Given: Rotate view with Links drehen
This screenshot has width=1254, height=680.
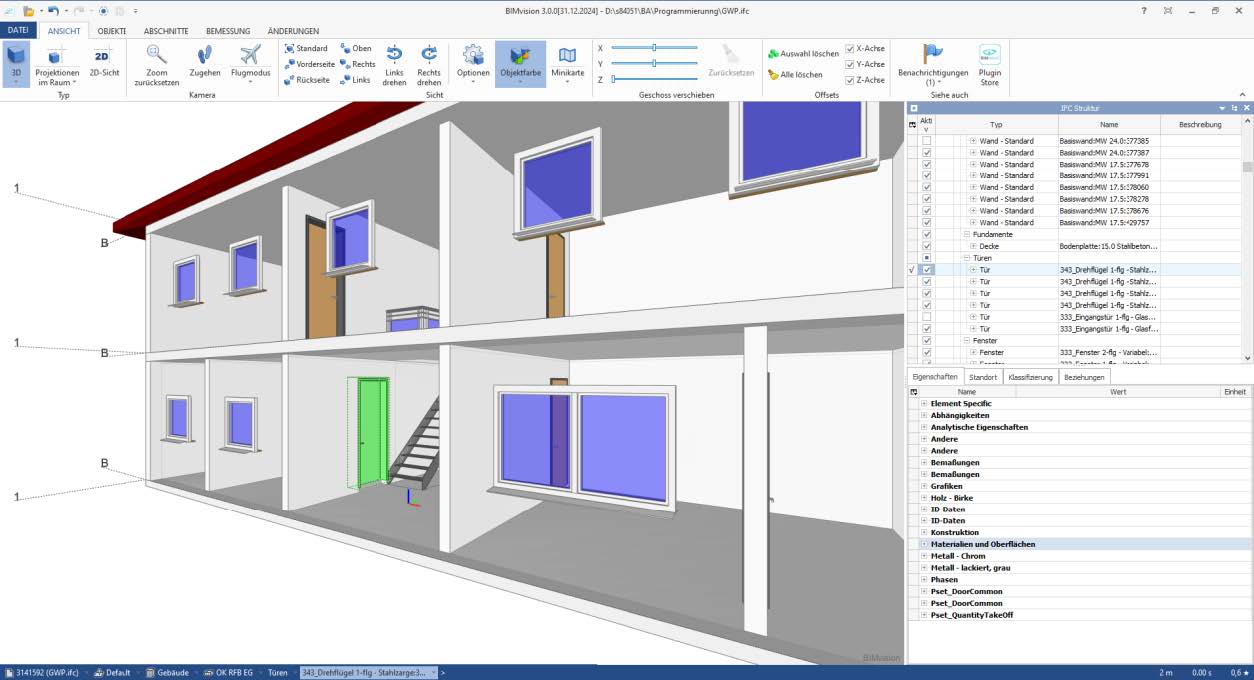Looking at the screenshot, I should click(394, 64).
